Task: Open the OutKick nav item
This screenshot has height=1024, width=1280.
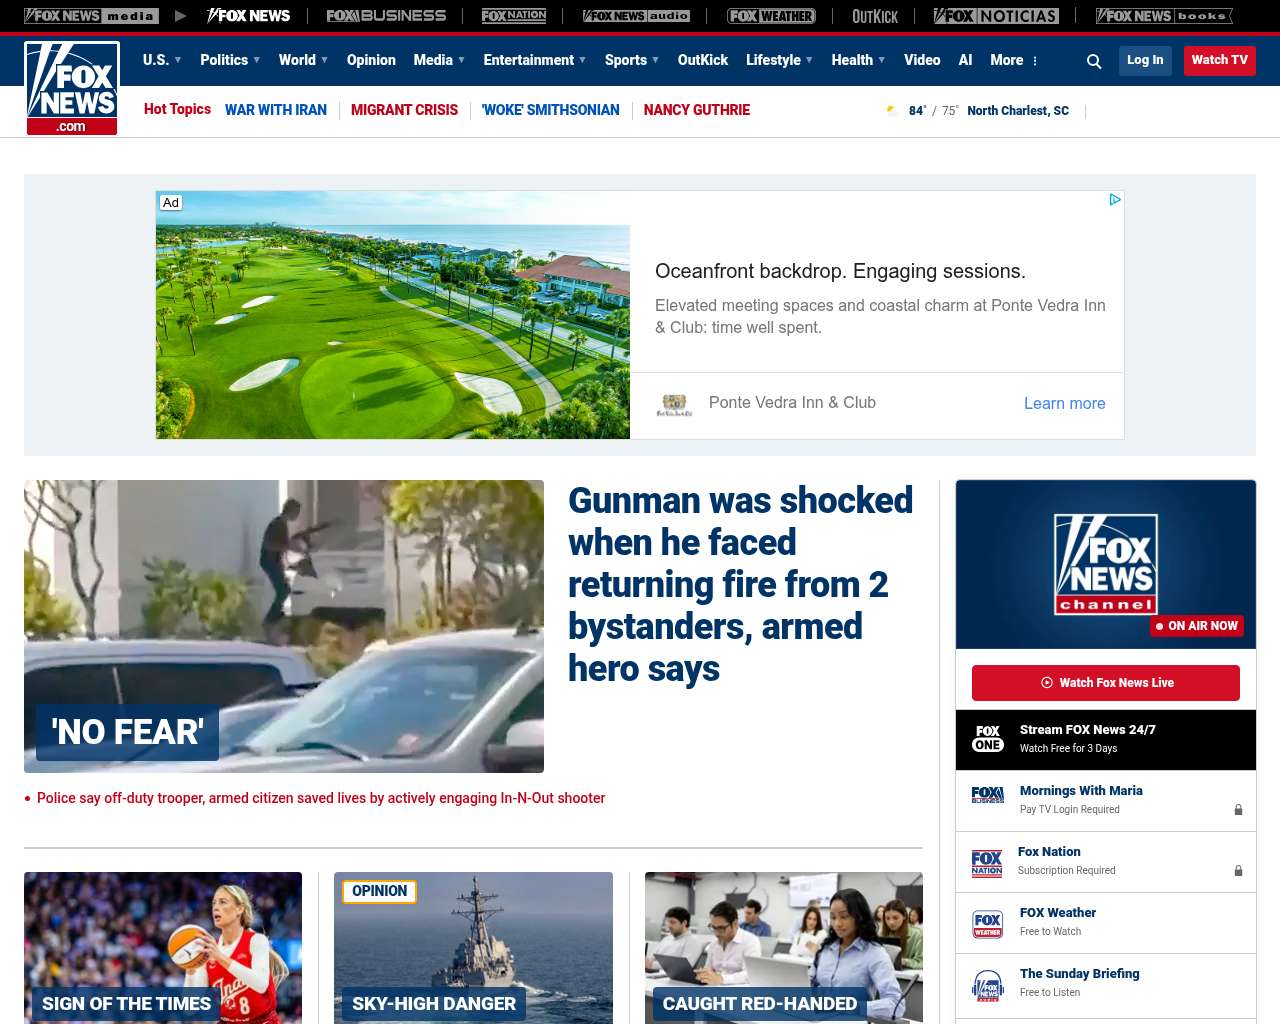Action: pyautogui.click(x=703, y=60)
